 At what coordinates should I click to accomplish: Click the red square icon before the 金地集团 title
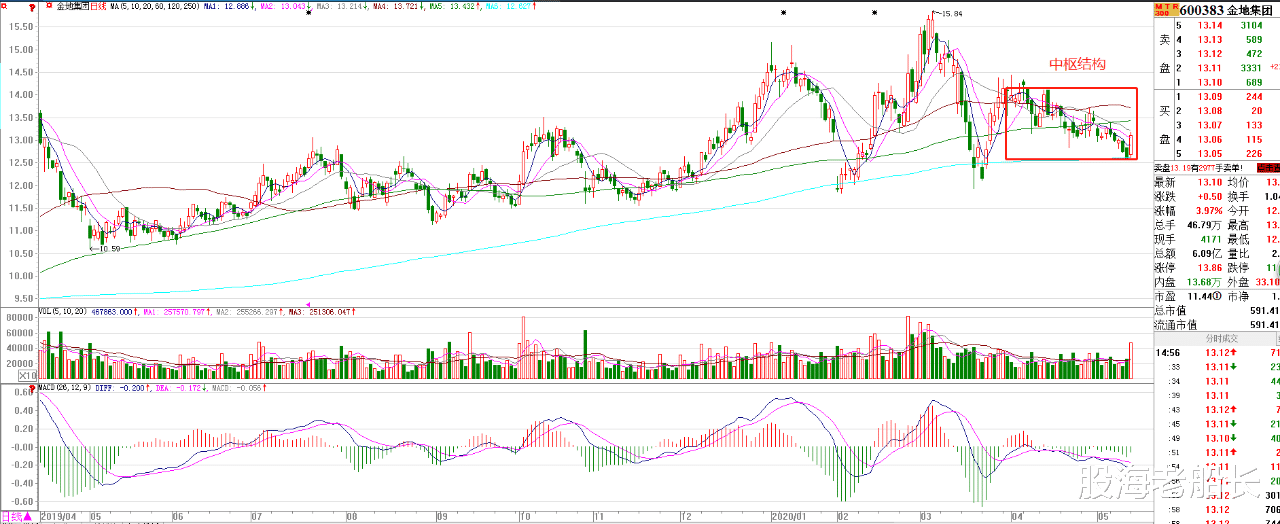click(49, 6)
